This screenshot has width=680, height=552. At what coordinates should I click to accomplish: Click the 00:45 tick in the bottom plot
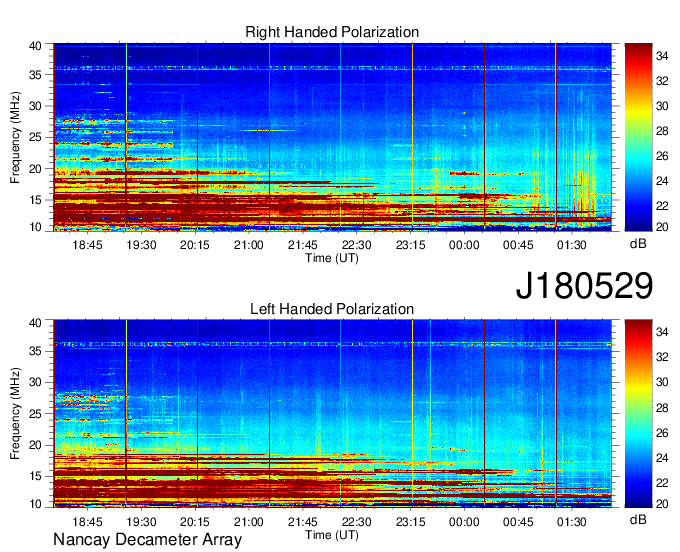518,522
